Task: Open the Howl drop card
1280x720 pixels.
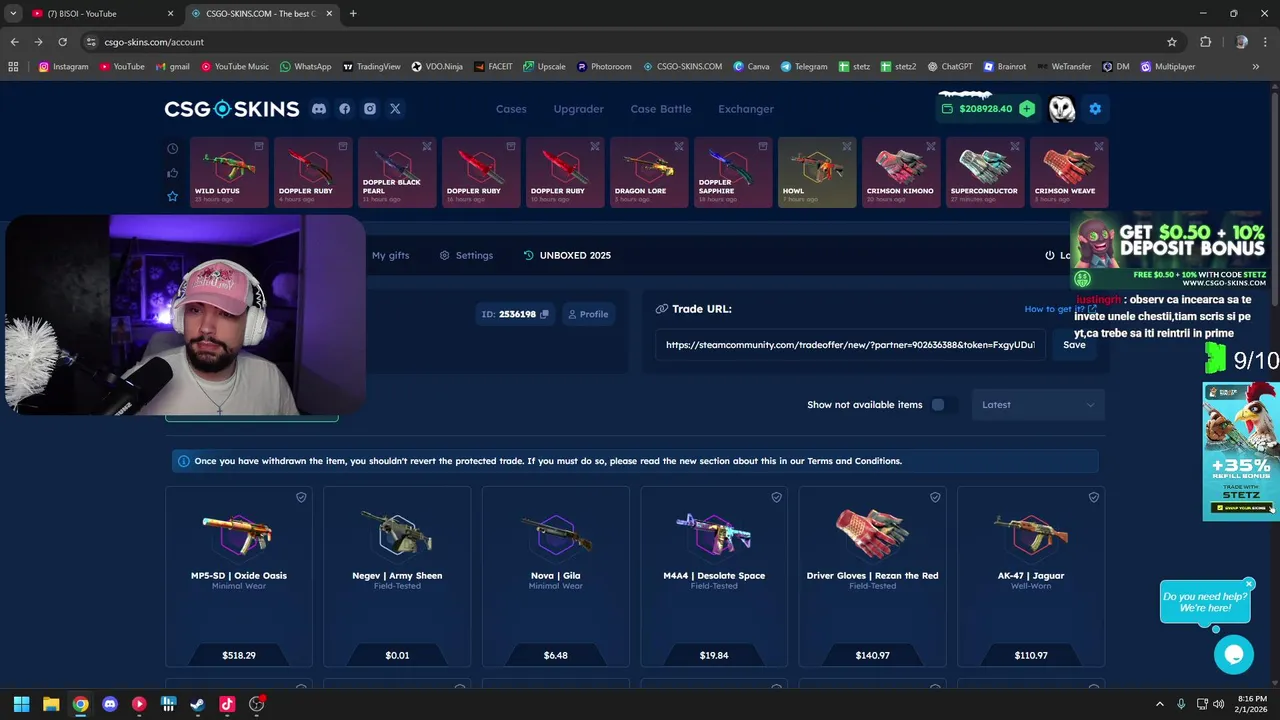Action: click(817, 172)
